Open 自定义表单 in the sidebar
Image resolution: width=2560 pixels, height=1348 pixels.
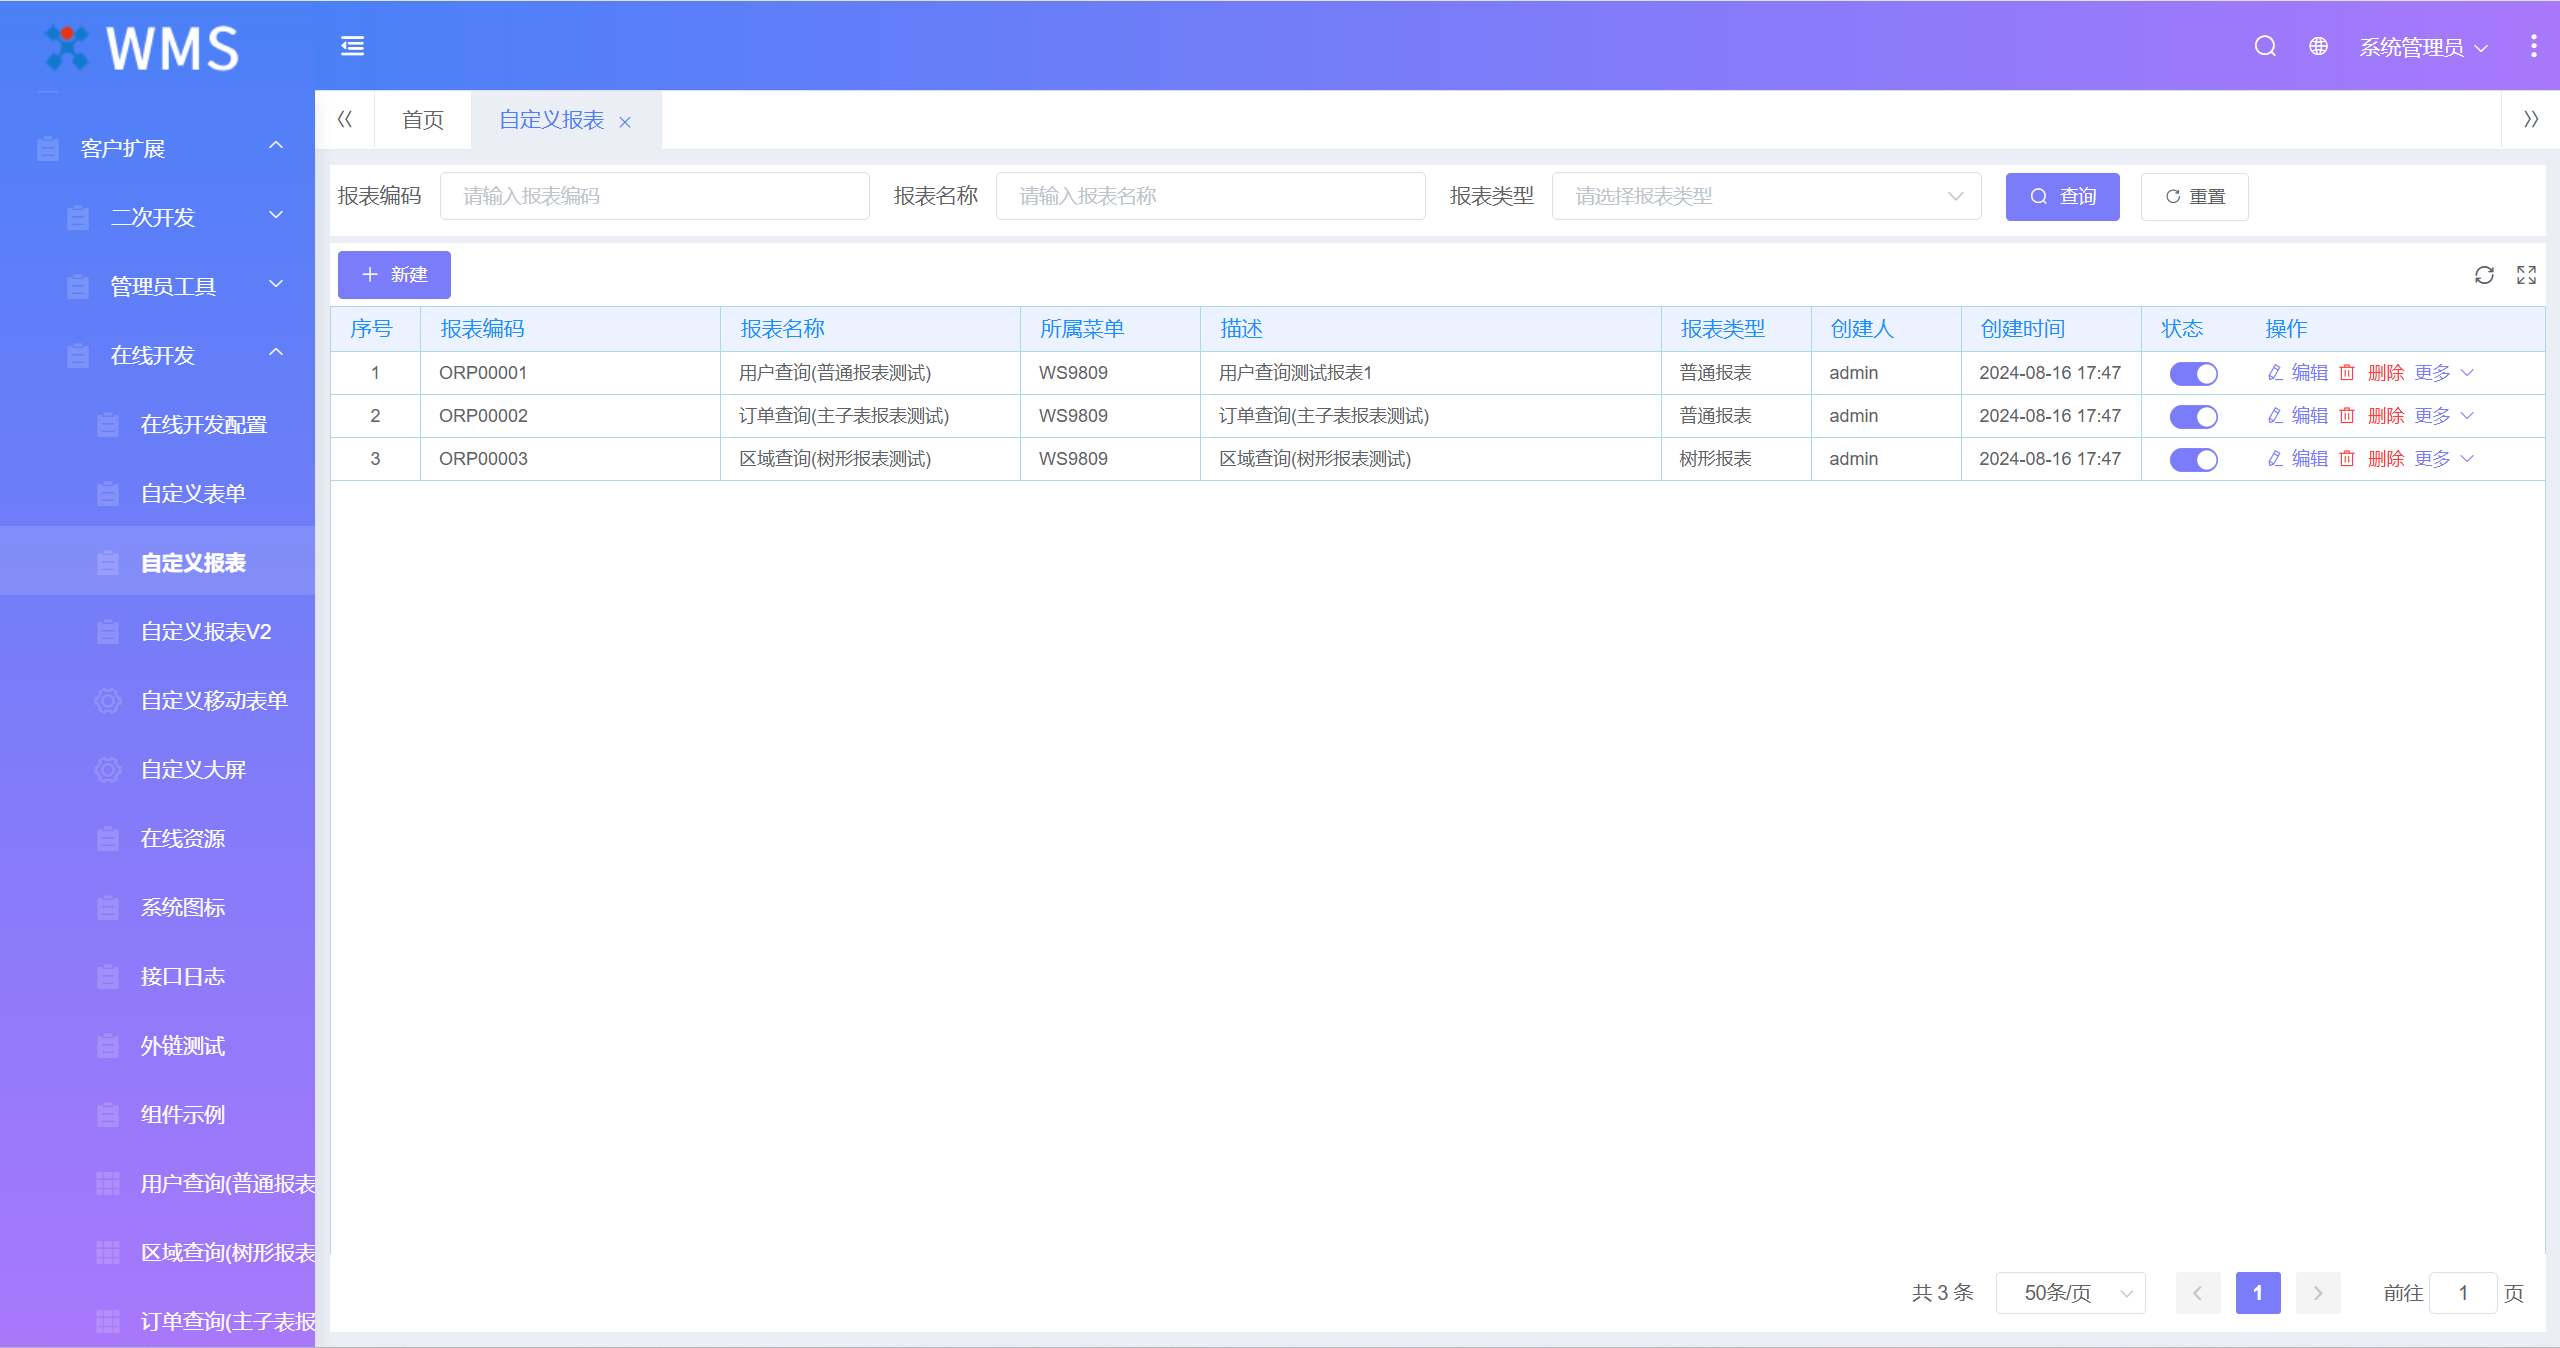click(157, 494)
